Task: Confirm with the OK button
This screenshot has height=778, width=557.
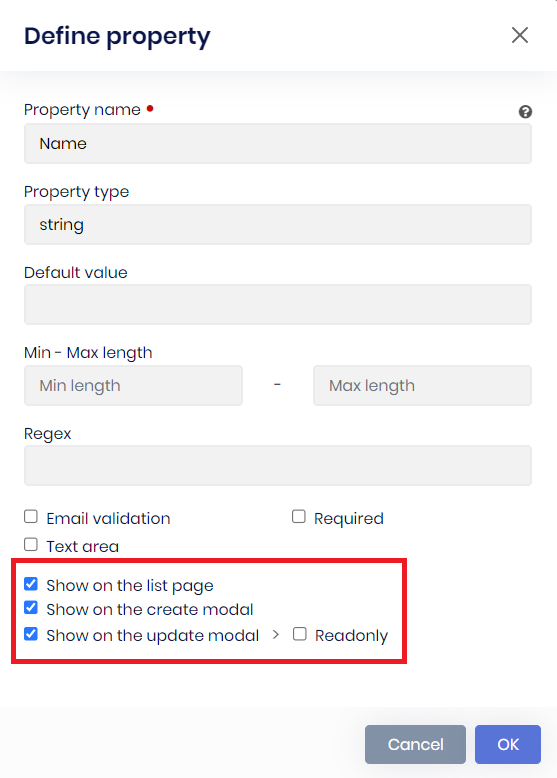Action: tap(508, 744)
